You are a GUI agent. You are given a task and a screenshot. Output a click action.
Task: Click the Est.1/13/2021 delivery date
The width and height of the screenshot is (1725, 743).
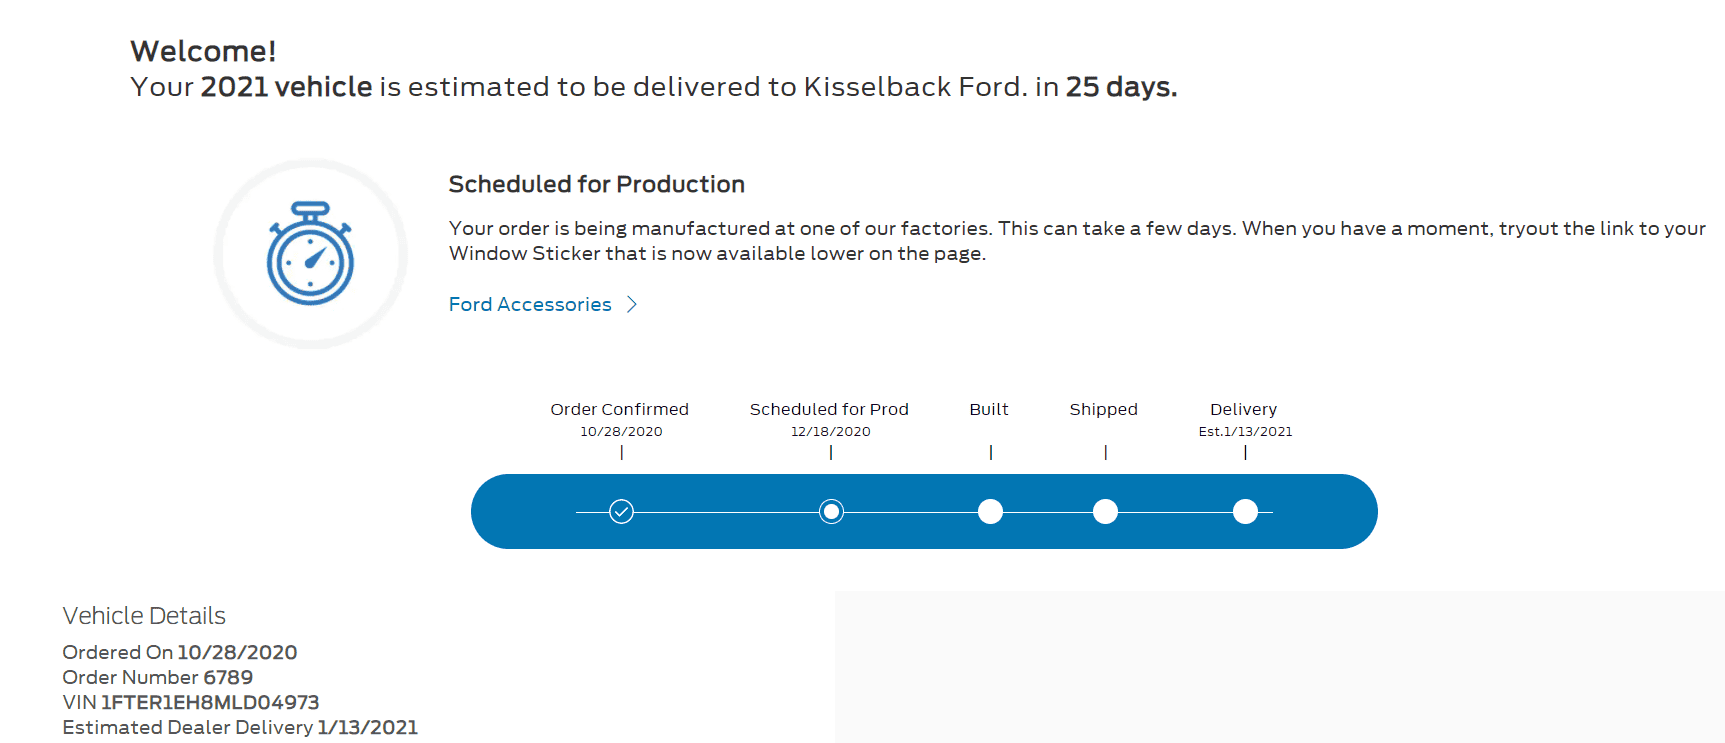coord(1246,432)
